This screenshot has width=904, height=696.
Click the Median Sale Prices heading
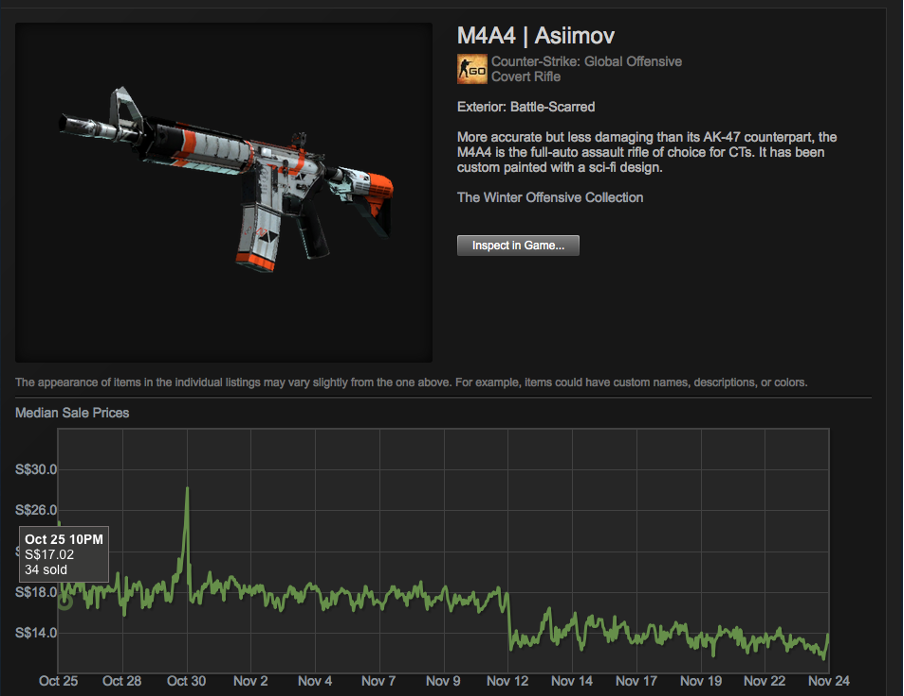tap(72, 413)
